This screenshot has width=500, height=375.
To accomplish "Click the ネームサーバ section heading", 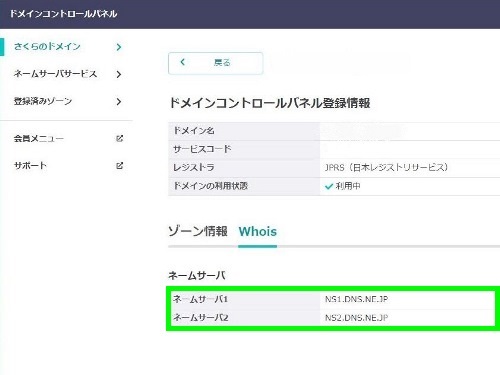I will [197, 275].
